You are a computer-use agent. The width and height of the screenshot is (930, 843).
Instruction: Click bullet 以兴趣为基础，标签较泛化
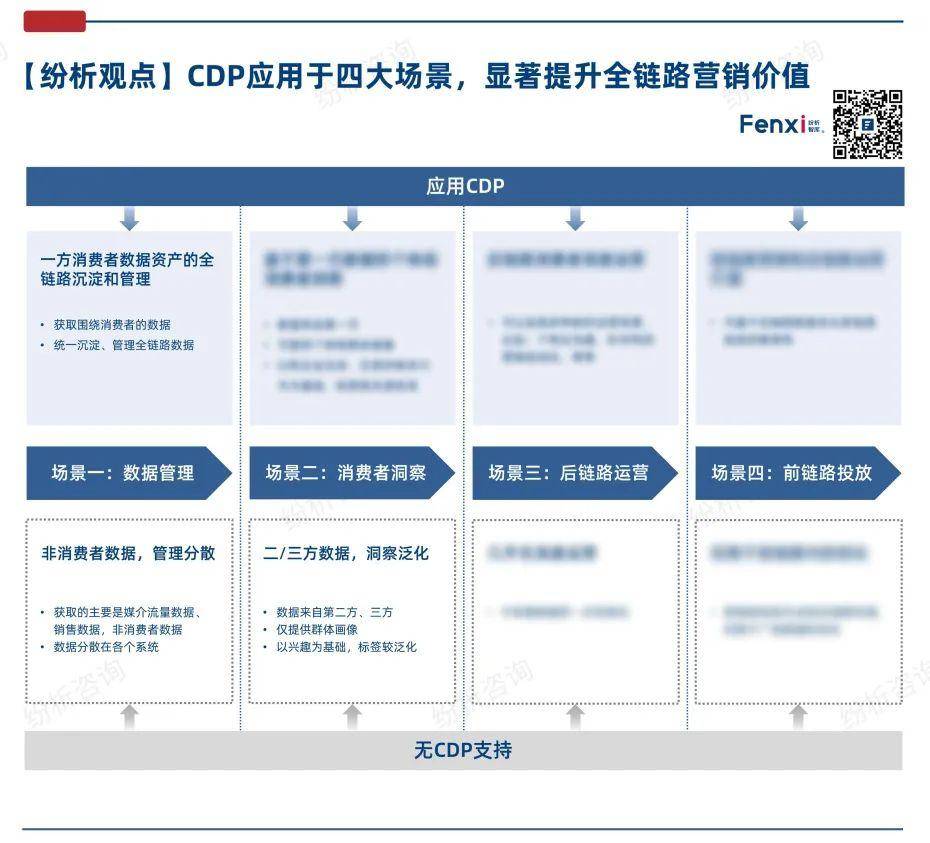point(346,647)
